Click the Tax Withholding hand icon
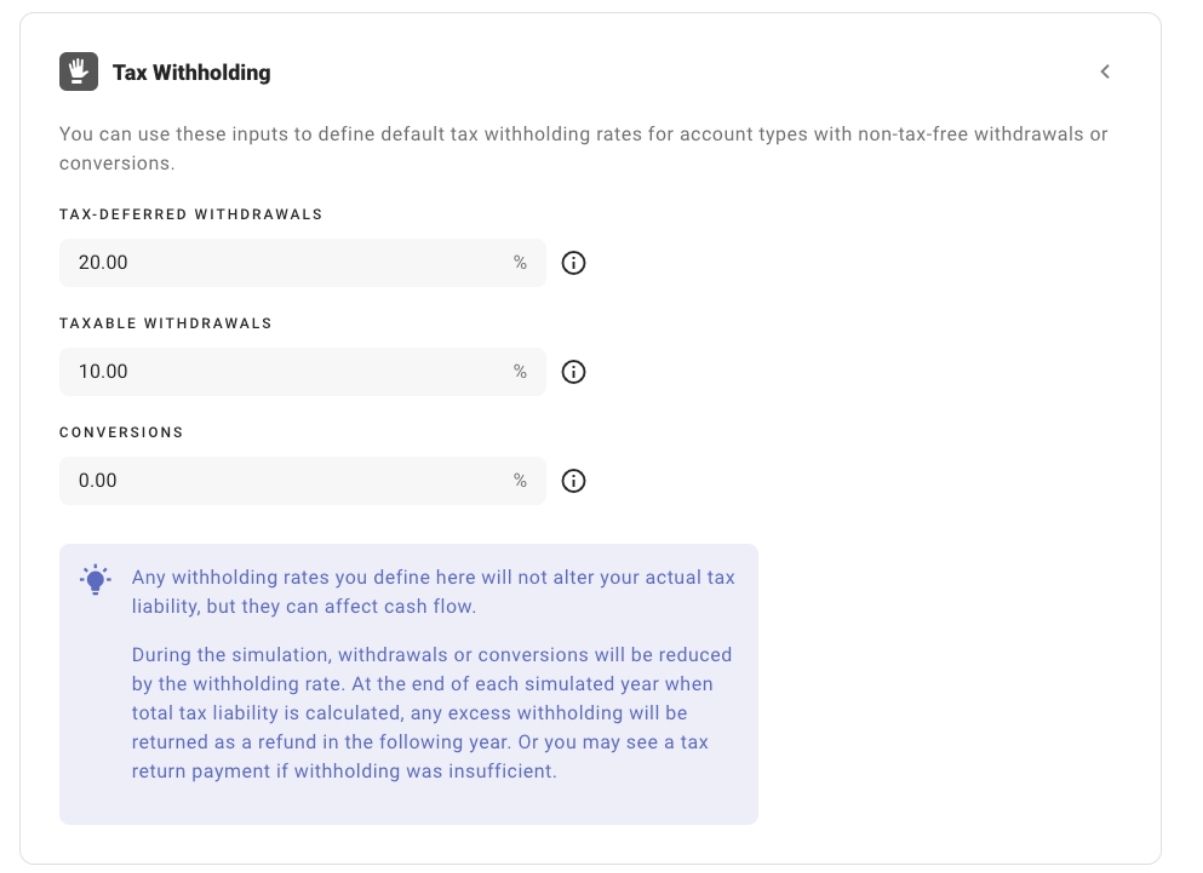Screen dimensions: 1203x873 (79, 71)
